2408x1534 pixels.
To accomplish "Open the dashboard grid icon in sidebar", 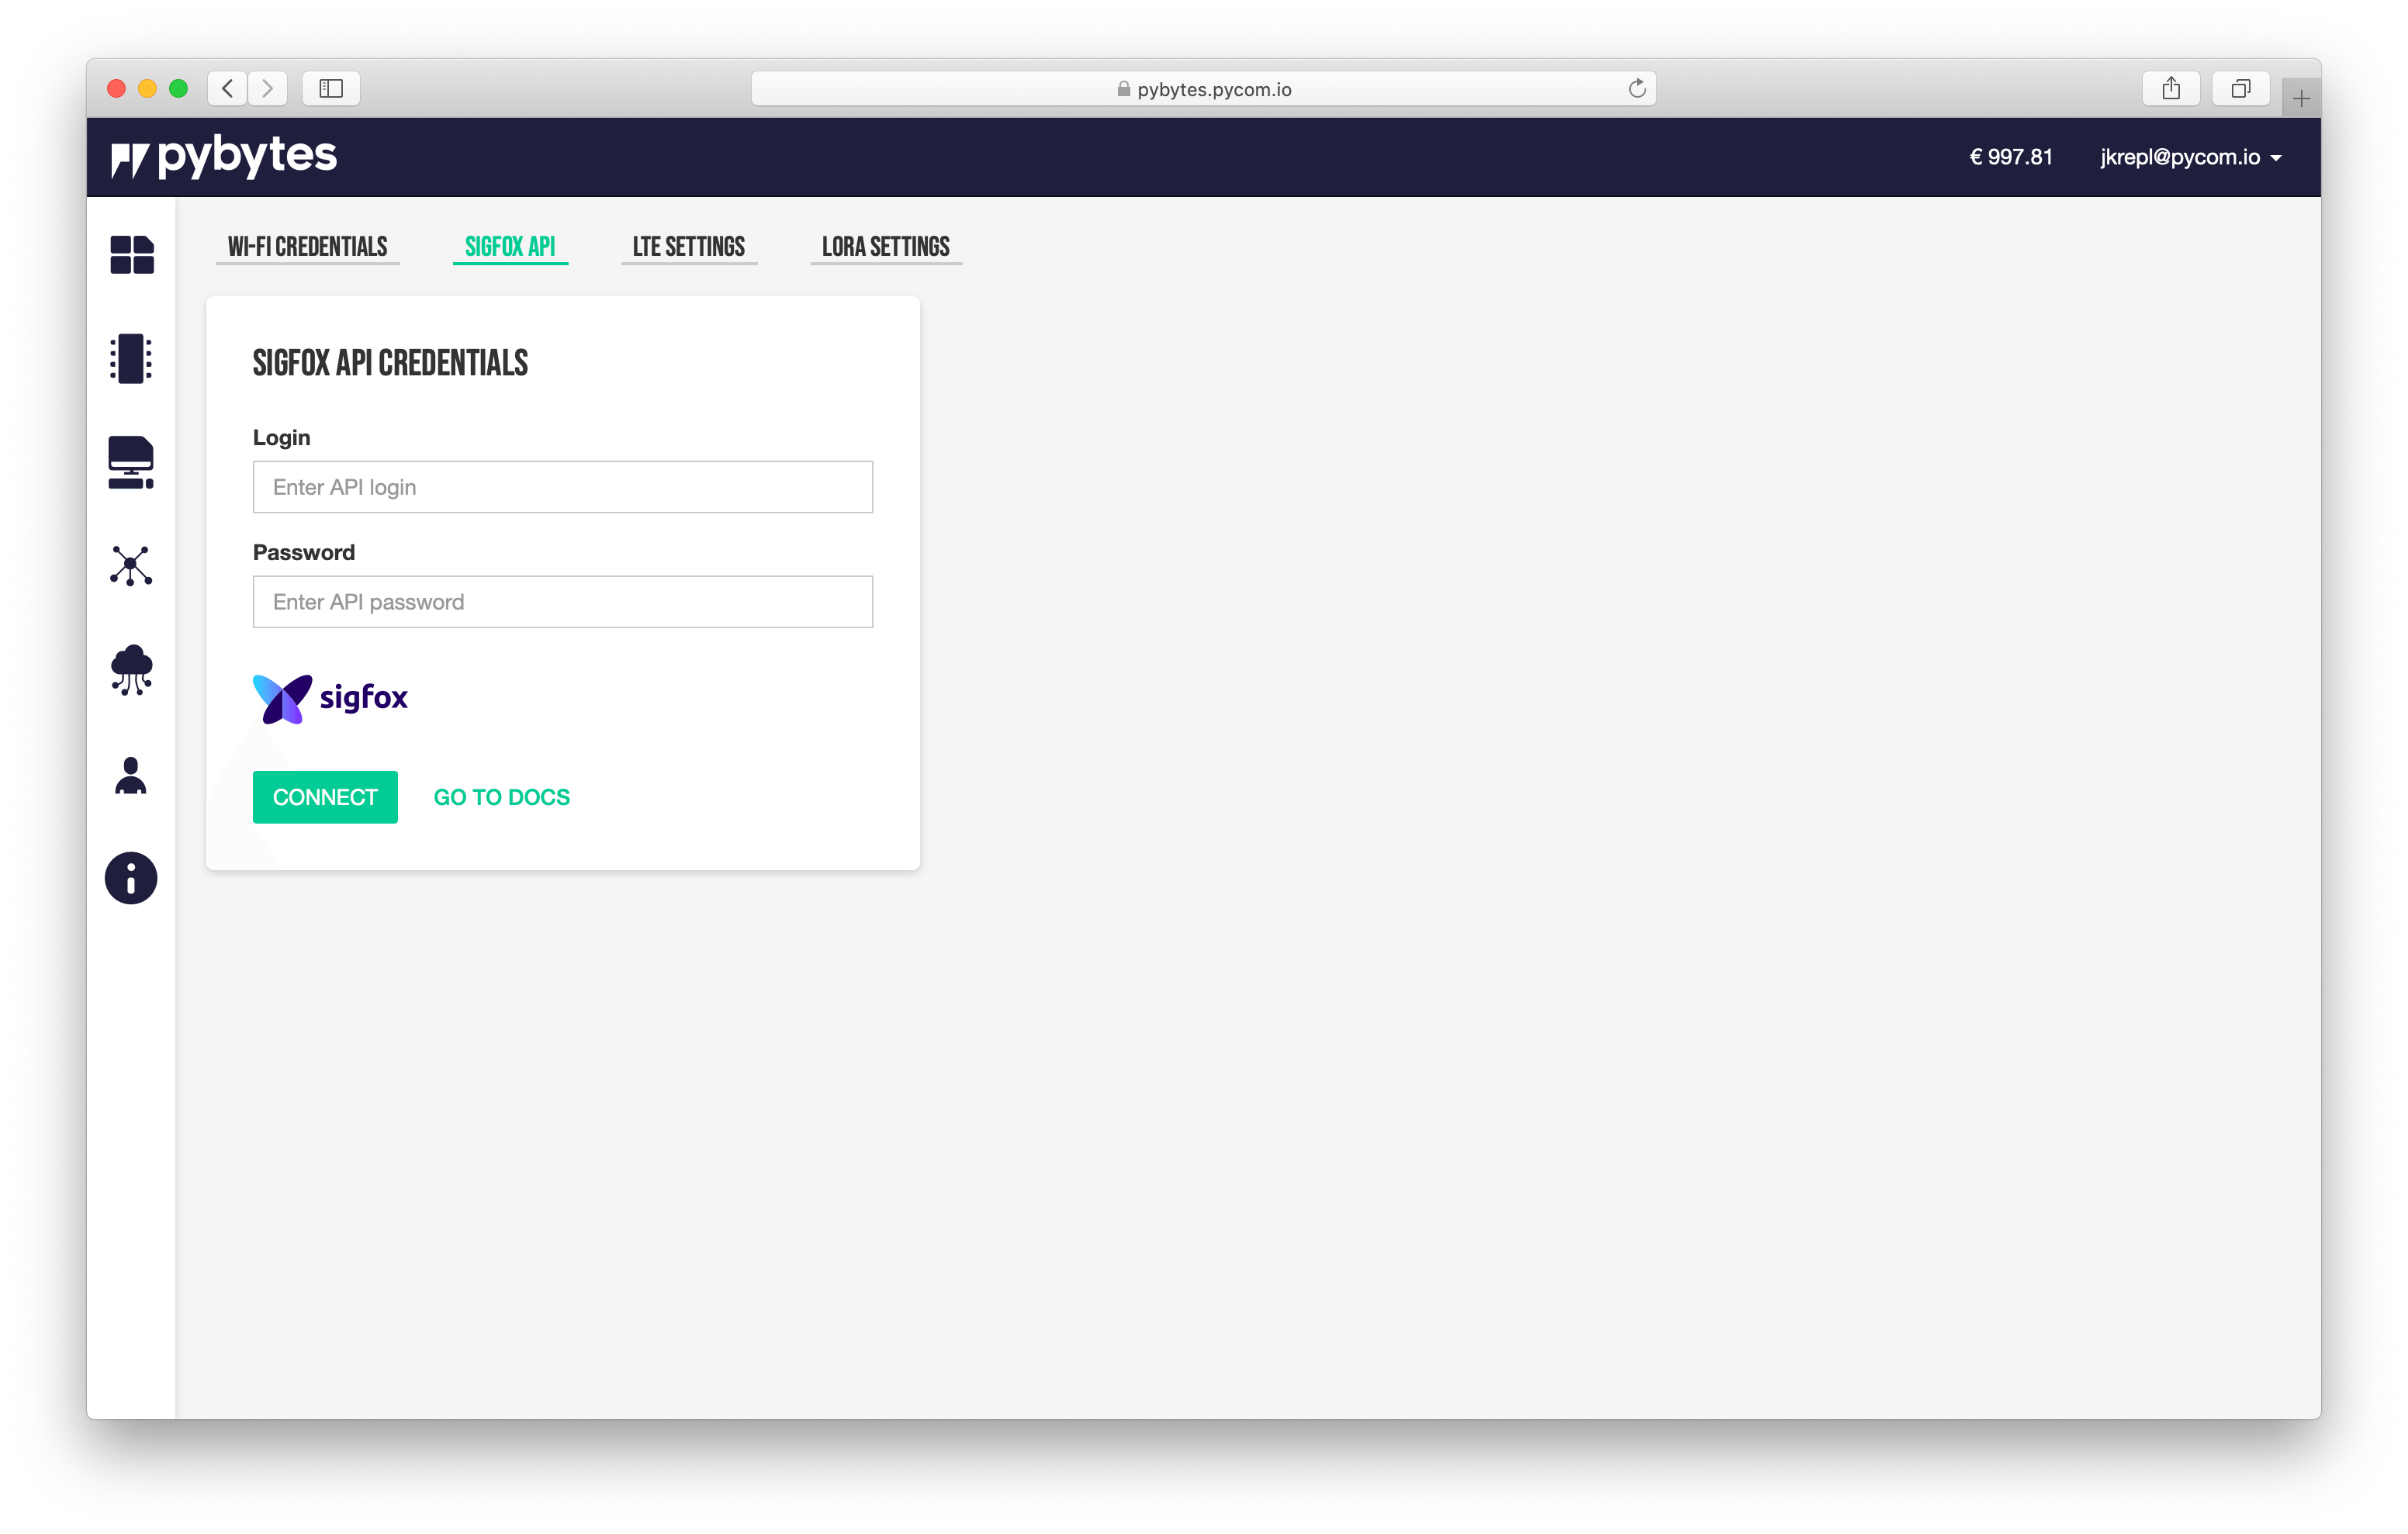I will tap(131, 255).
